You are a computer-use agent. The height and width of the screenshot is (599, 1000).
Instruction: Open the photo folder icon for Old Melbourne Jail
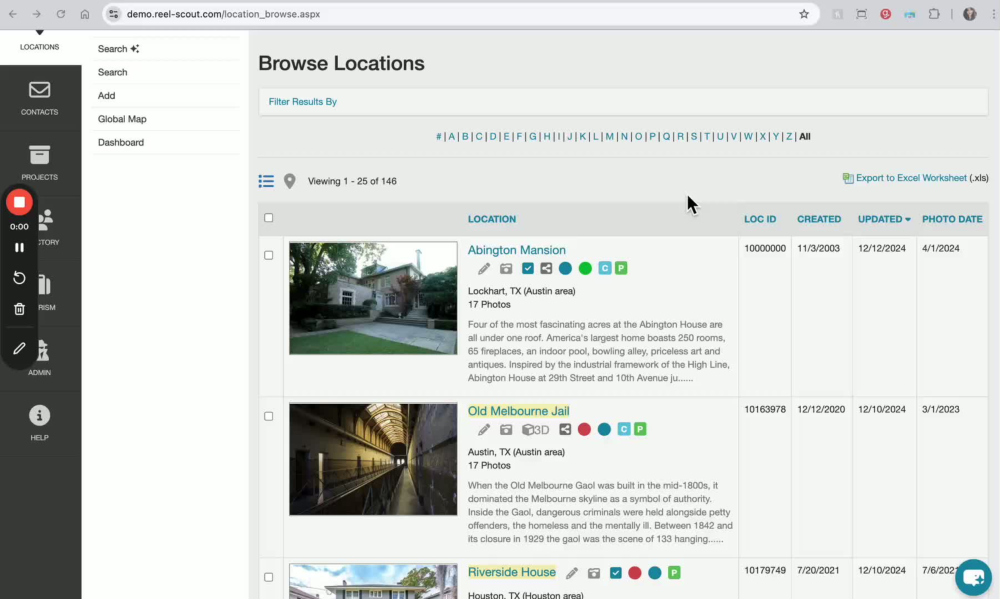click(x=506, y=429)
